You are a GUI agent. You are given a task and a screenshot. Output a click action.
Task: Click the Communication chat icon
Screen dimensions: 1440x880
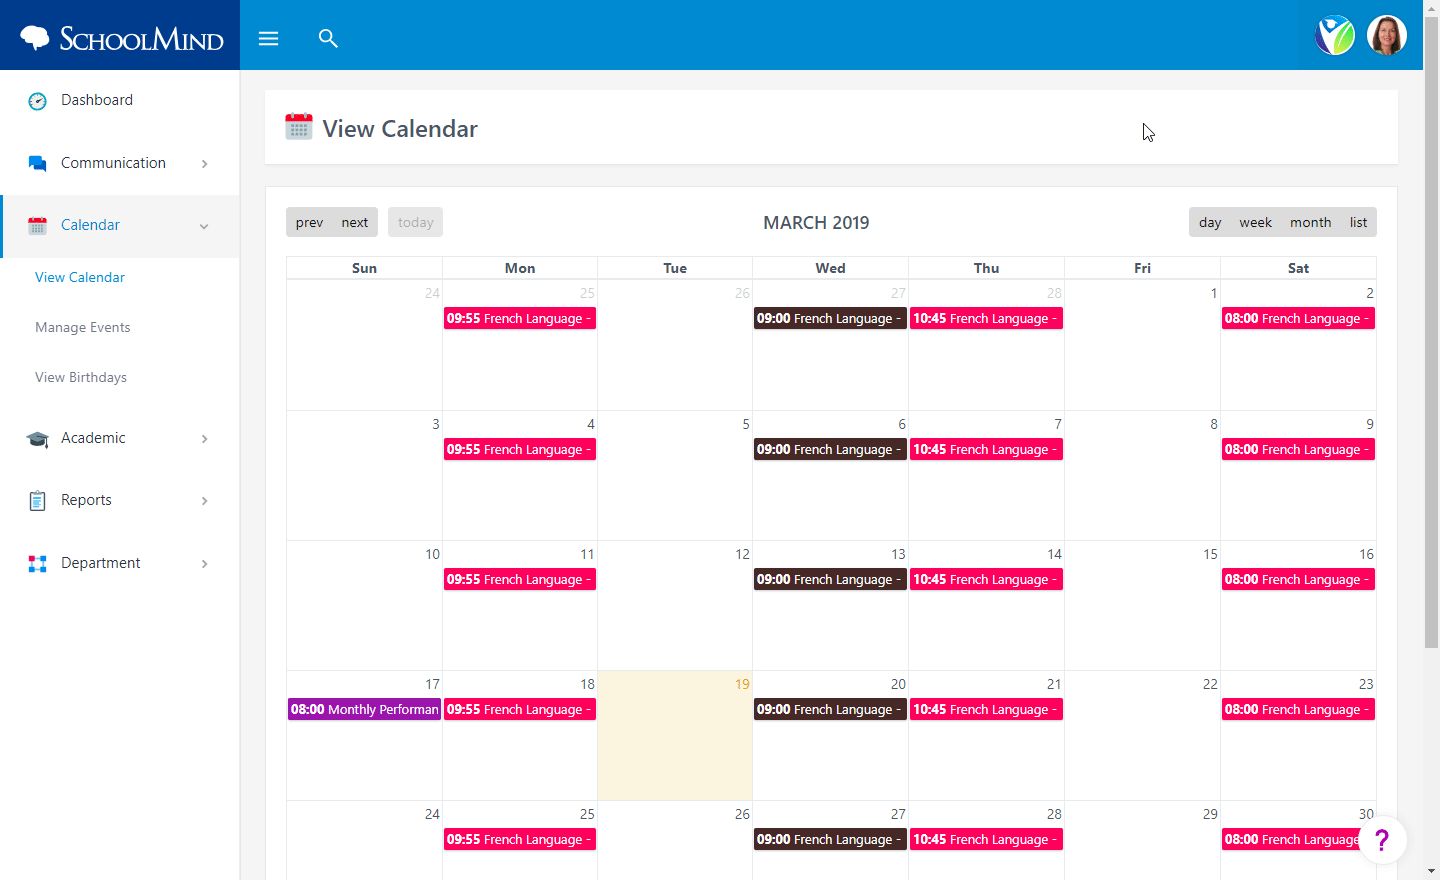click(x=37, y=163)
